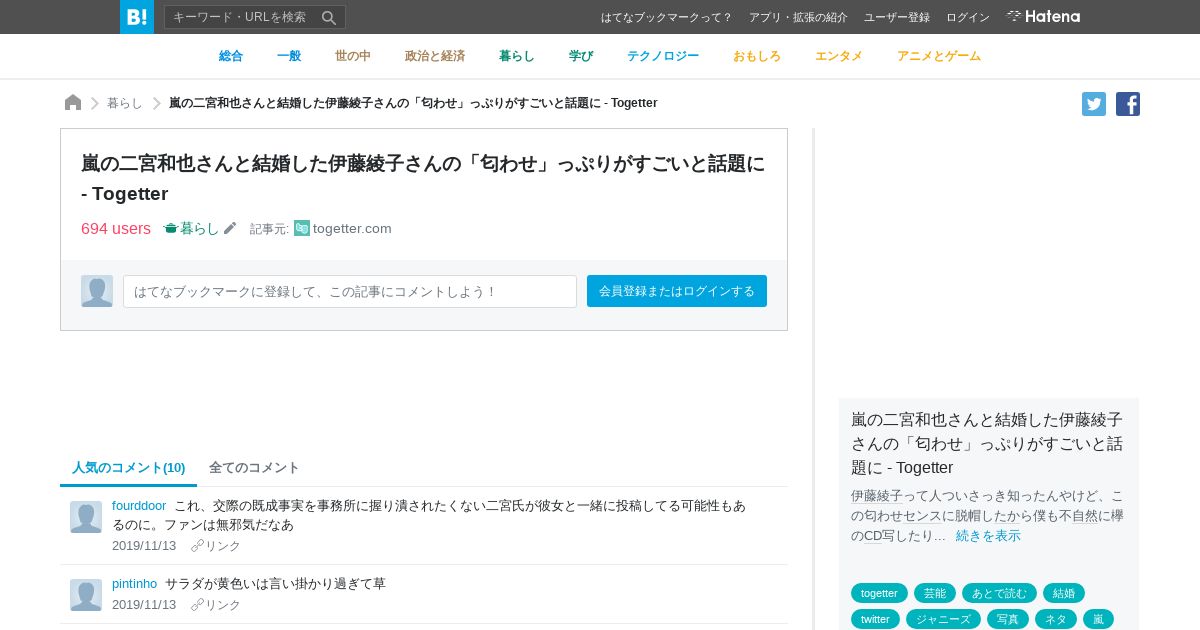Click the 694 users count

pos(116,228)
